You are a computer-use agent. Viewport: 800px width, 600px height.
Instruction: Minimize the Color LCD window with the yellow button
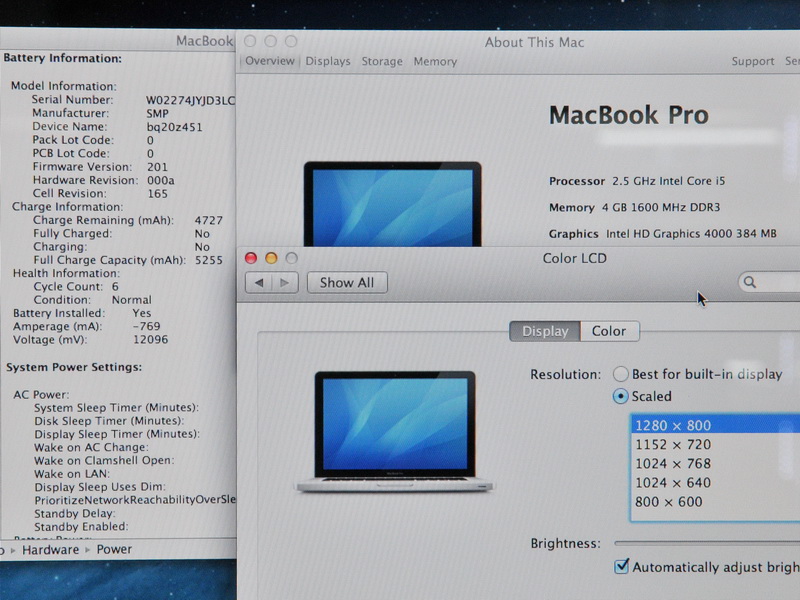pos(271,258)
